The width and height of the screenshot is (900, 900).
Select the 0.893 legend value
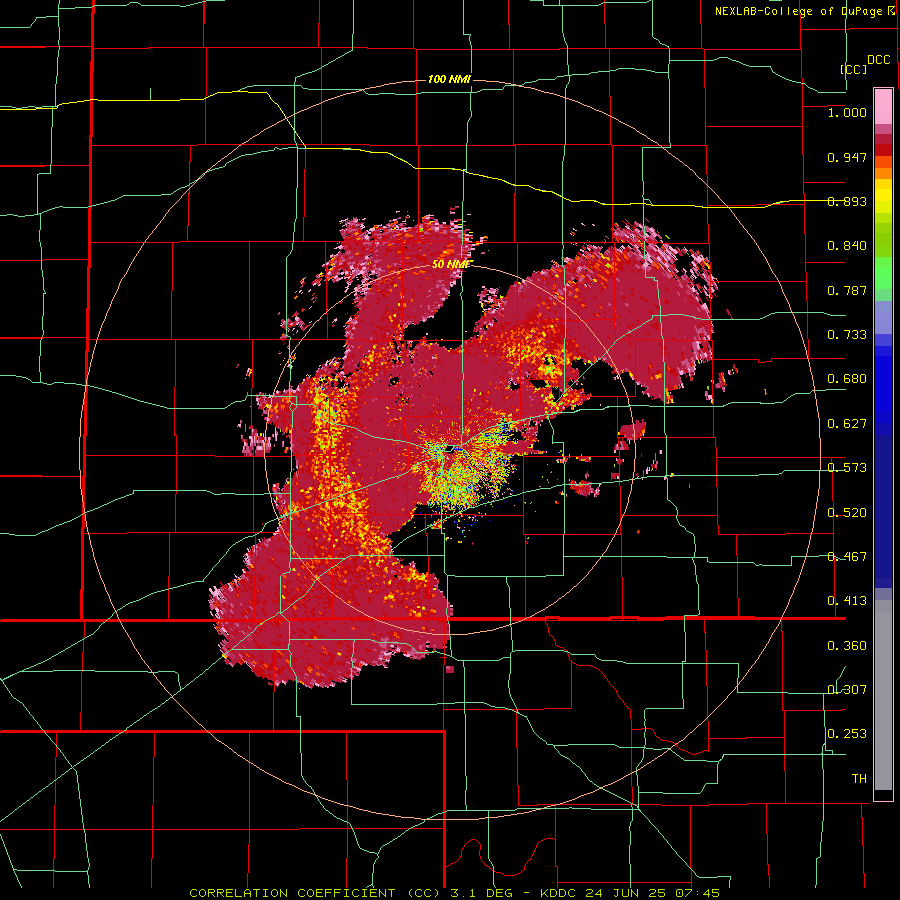point(847,201)
